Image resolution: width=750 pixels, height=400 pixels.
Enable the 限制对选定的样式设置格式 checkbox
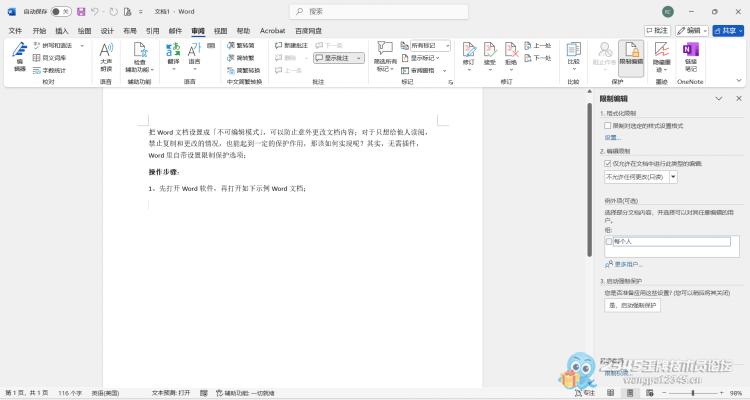[608, 126]
